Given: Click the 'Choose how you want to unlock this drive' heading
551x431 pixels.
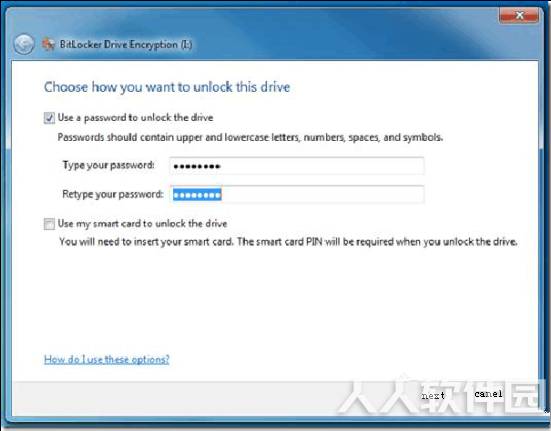Looking at the screenshot, I should [x=167, y=87].
